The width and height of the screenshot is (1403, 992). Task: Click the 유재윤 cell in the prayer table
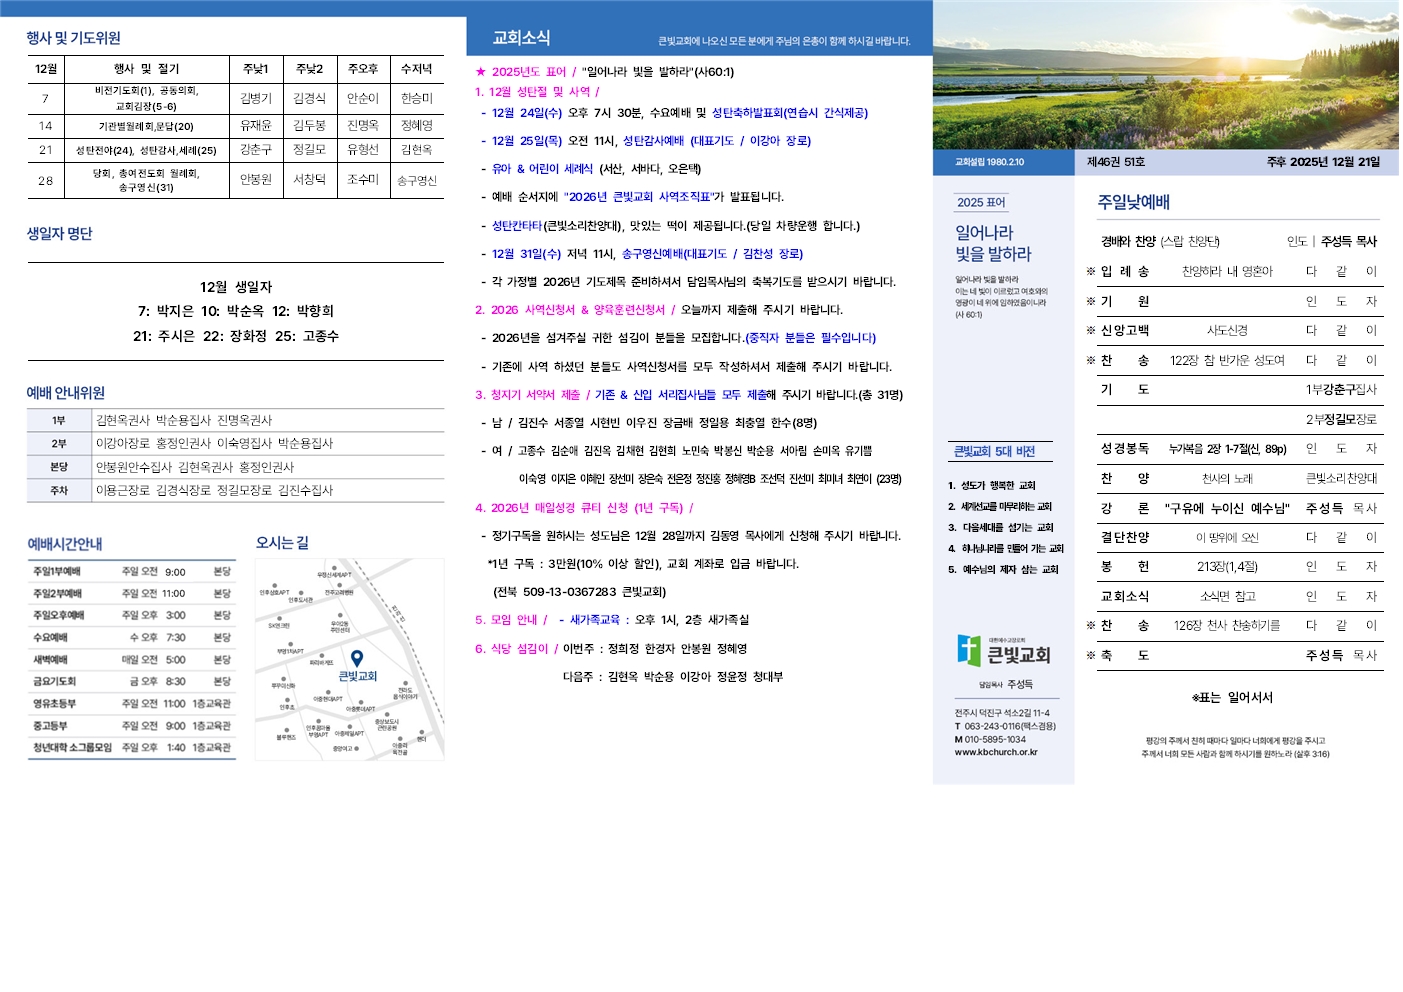(256, 126)
